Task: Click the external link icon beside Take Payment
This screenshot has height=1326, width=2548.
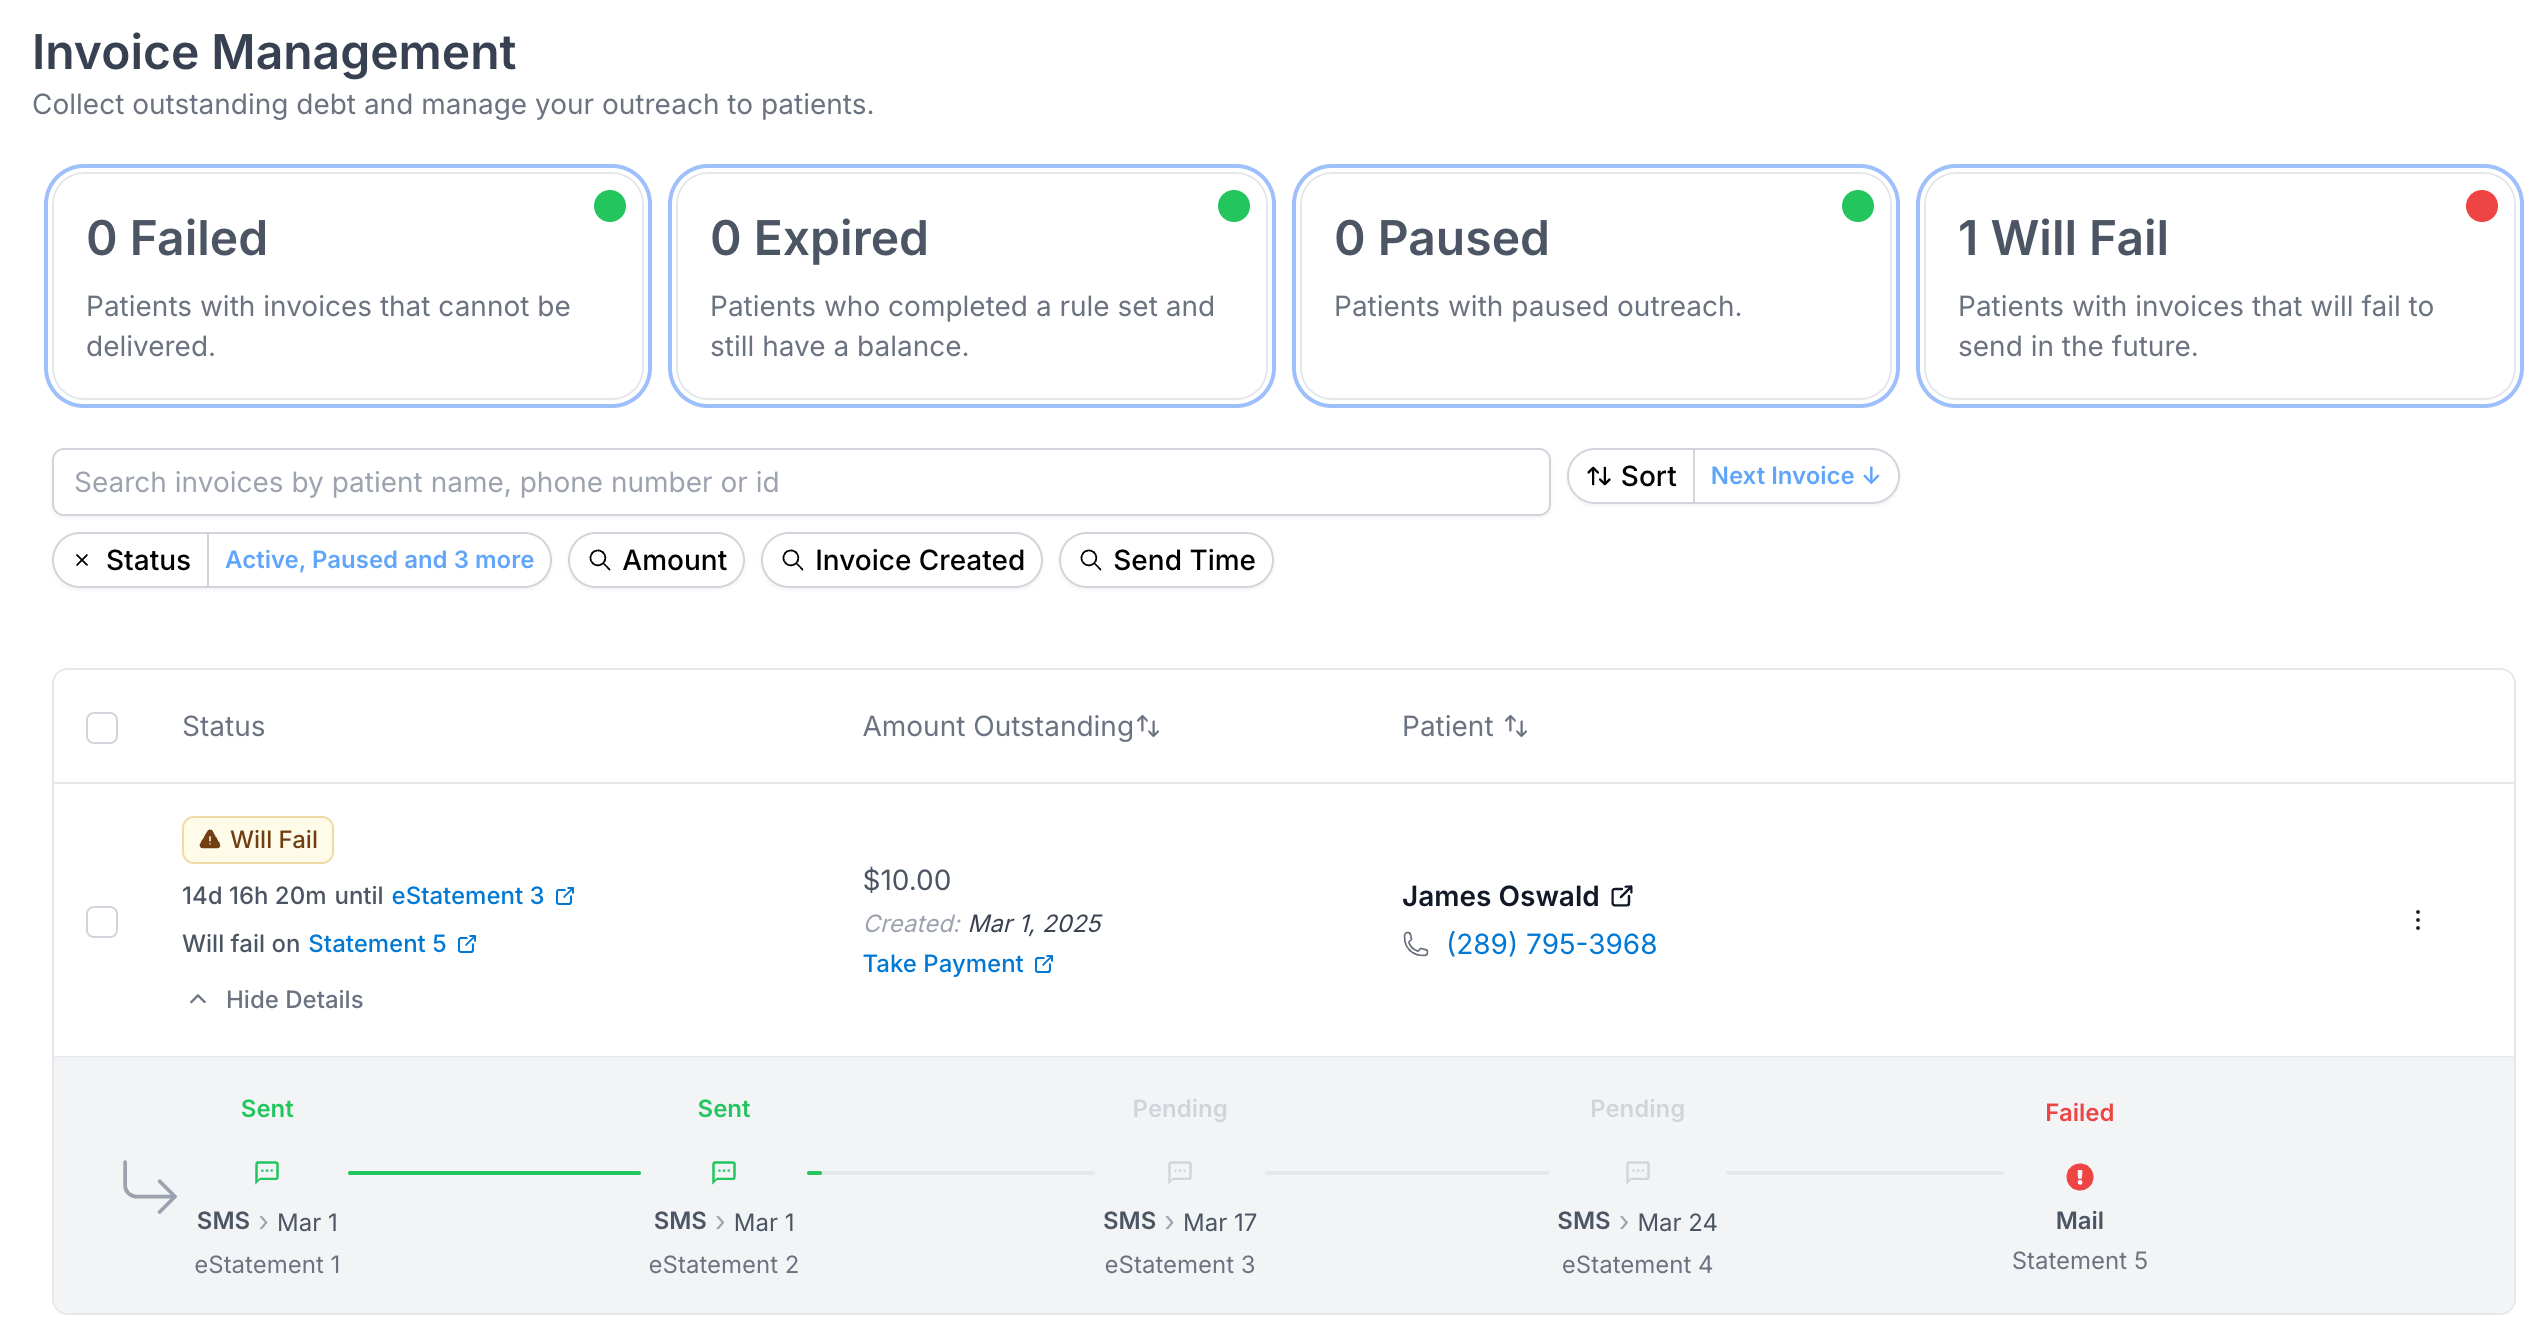Action: [1044, 964]
